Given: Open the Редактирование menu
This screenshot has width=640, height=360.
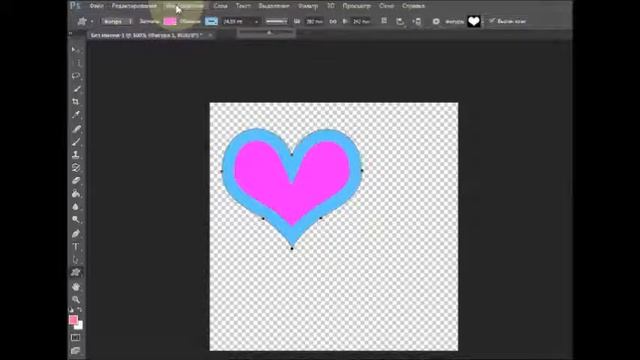Looking at the screenshot, I should tap(134, 6).
